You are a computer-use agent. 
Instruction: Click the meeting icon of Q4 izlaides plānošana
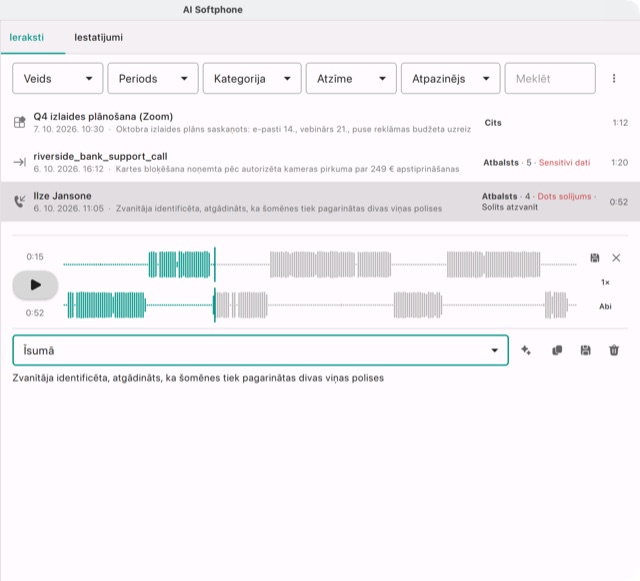(20, 122)
